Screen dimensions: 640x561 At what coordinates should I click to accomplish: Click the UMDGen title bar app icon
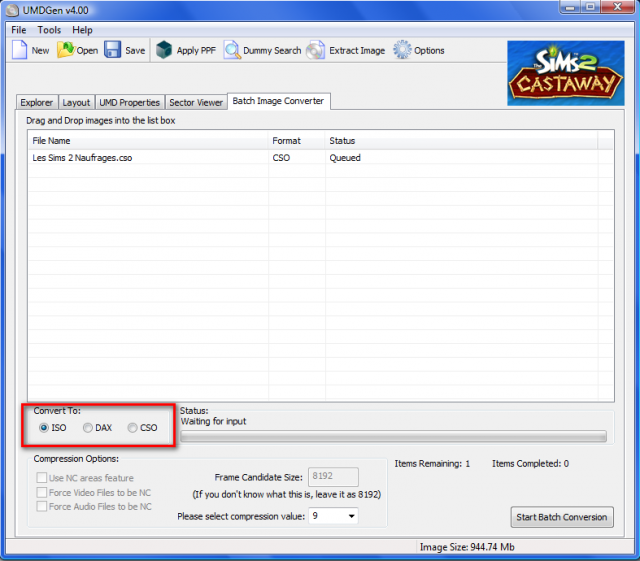13,10
